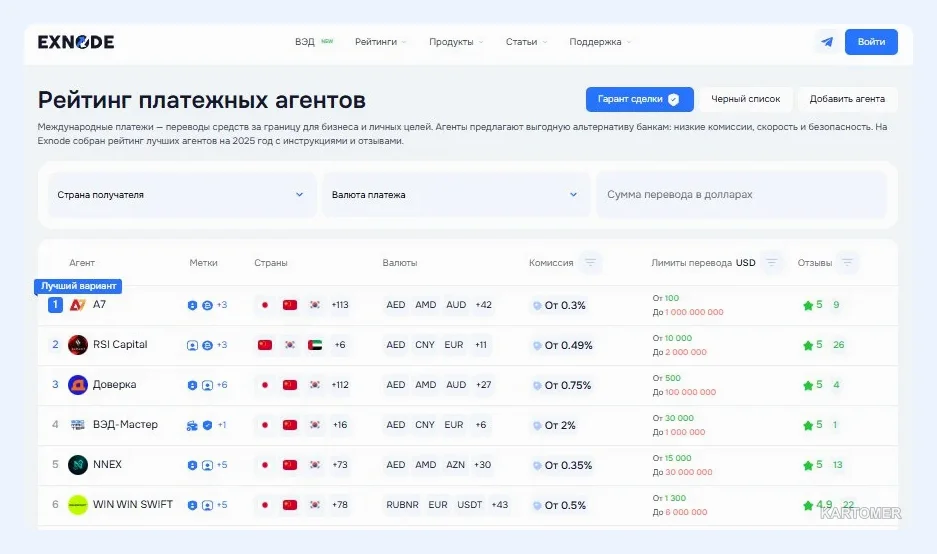Click the Гарант сделки button
Image resolution: width=937 pixels, height=554 pixels.
pos(639,99)
